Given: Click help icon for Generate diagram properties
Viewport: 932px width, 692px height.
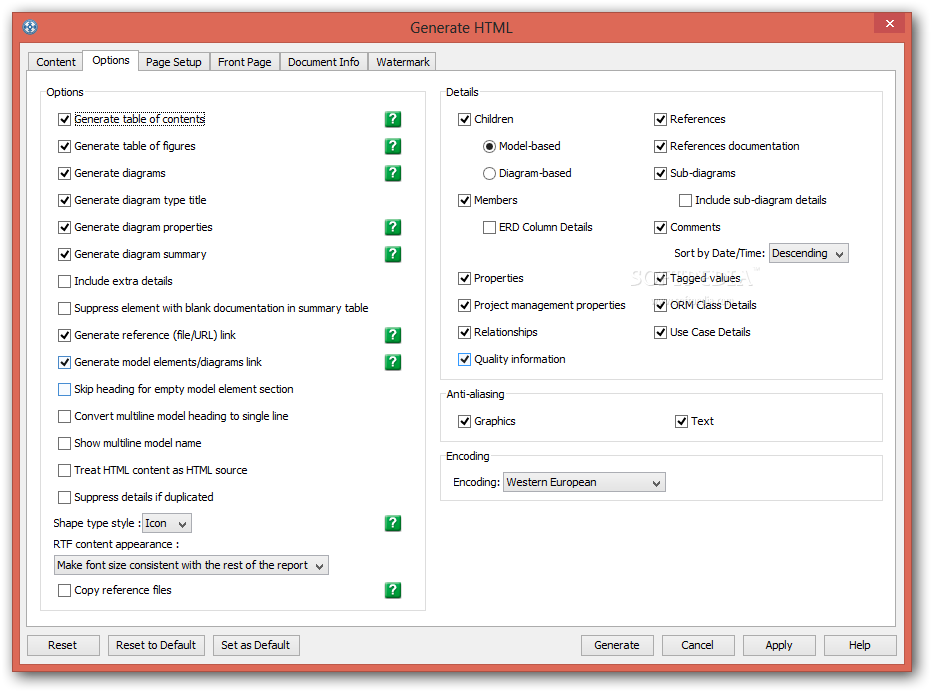Looking at the screenshot, I should tap(393, 227).
